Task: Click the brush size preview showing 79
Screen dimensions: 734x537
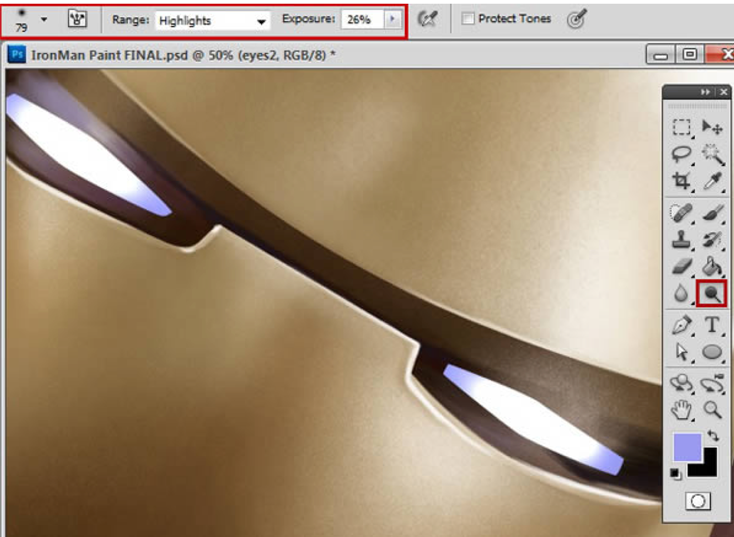Action: click(21, 20)
